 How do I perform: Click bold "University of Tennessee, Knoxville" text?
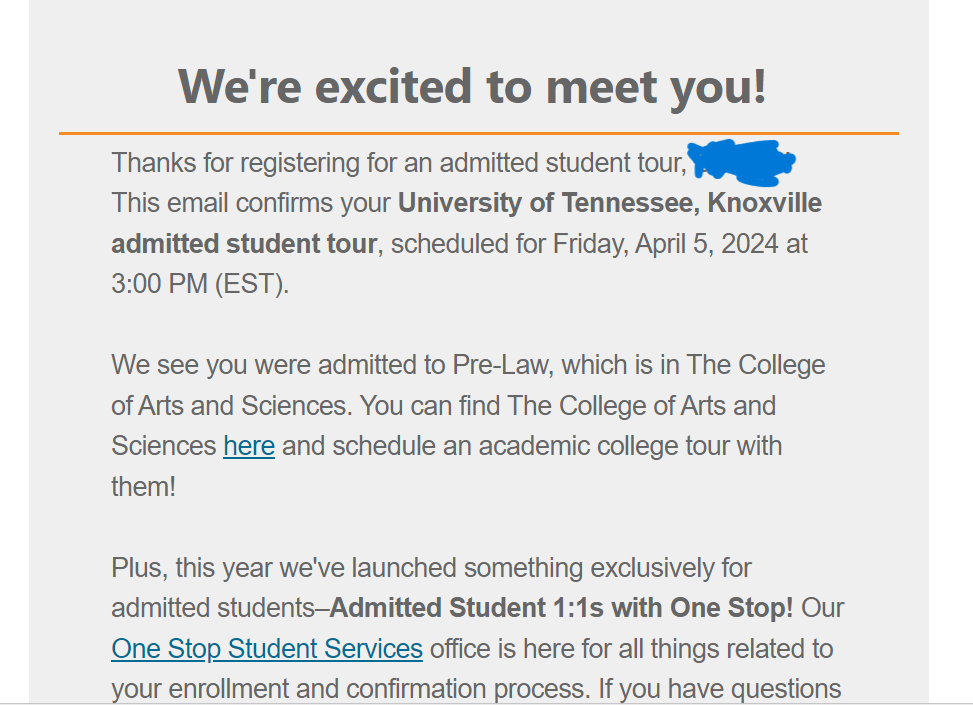pos(610,203)
